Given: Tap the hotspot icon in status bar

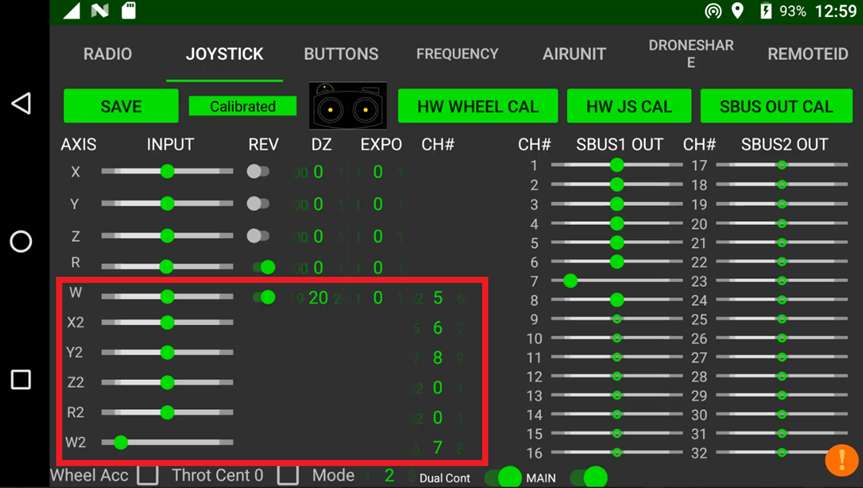Looking at the screenshot, I should click(713, 12).
